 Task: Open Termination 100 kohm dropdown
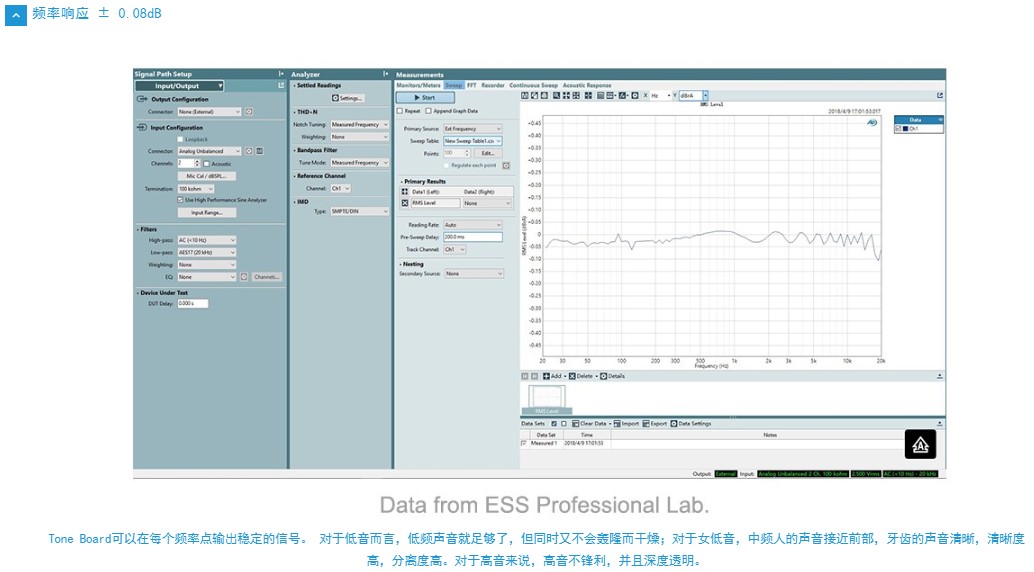196,189
